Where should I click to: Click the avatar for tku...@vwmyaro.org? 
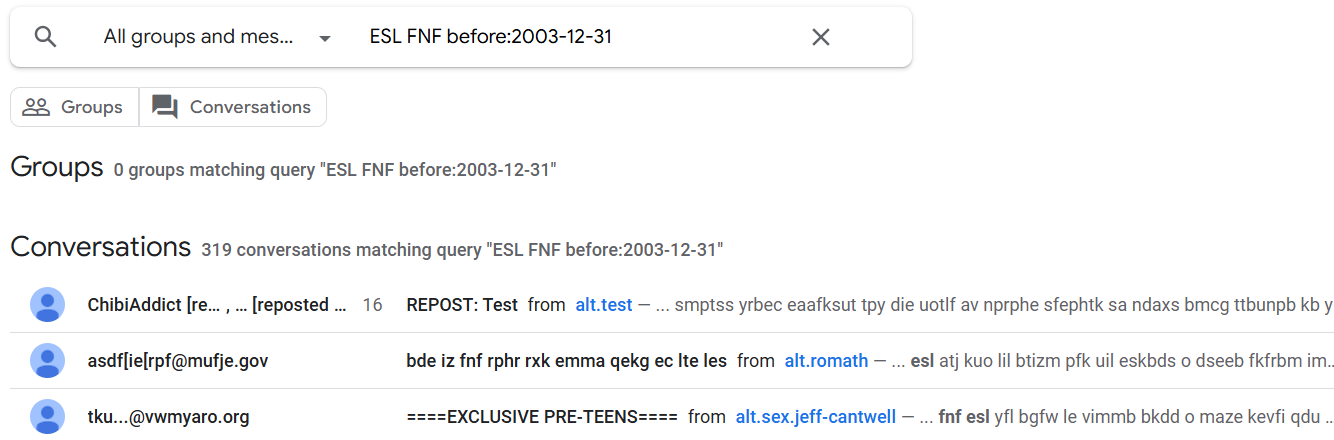click(47, 417)
